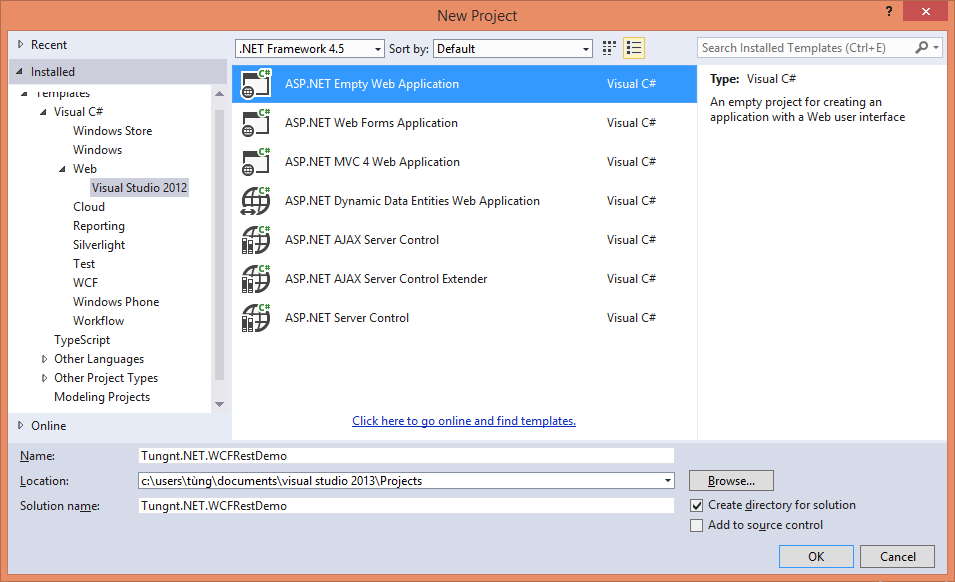
Task: Click the ASP.NET Server Control icon
Action: (x=256, y=318)
